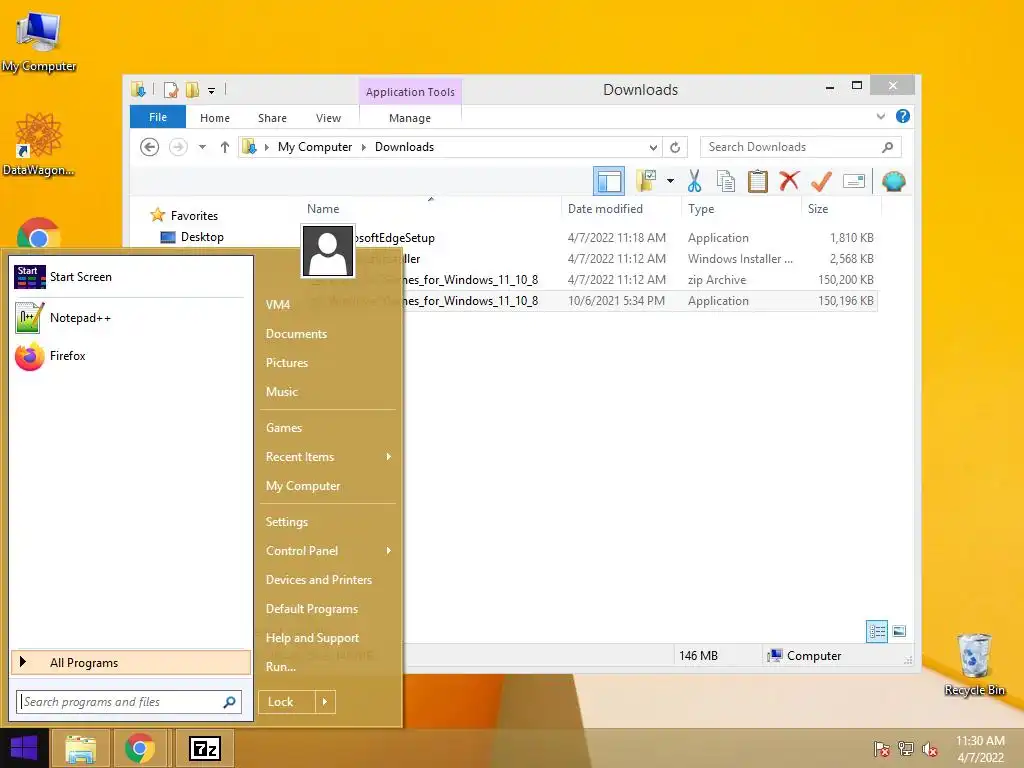1024x768 pixels.
Task: Open shutdown options arrow beside Lock
Action: 325,702
